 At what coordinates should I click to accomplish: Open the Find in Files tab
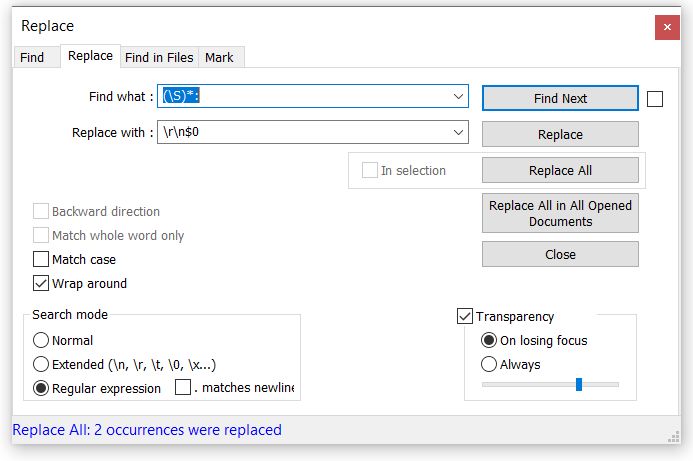pos(159,57)
